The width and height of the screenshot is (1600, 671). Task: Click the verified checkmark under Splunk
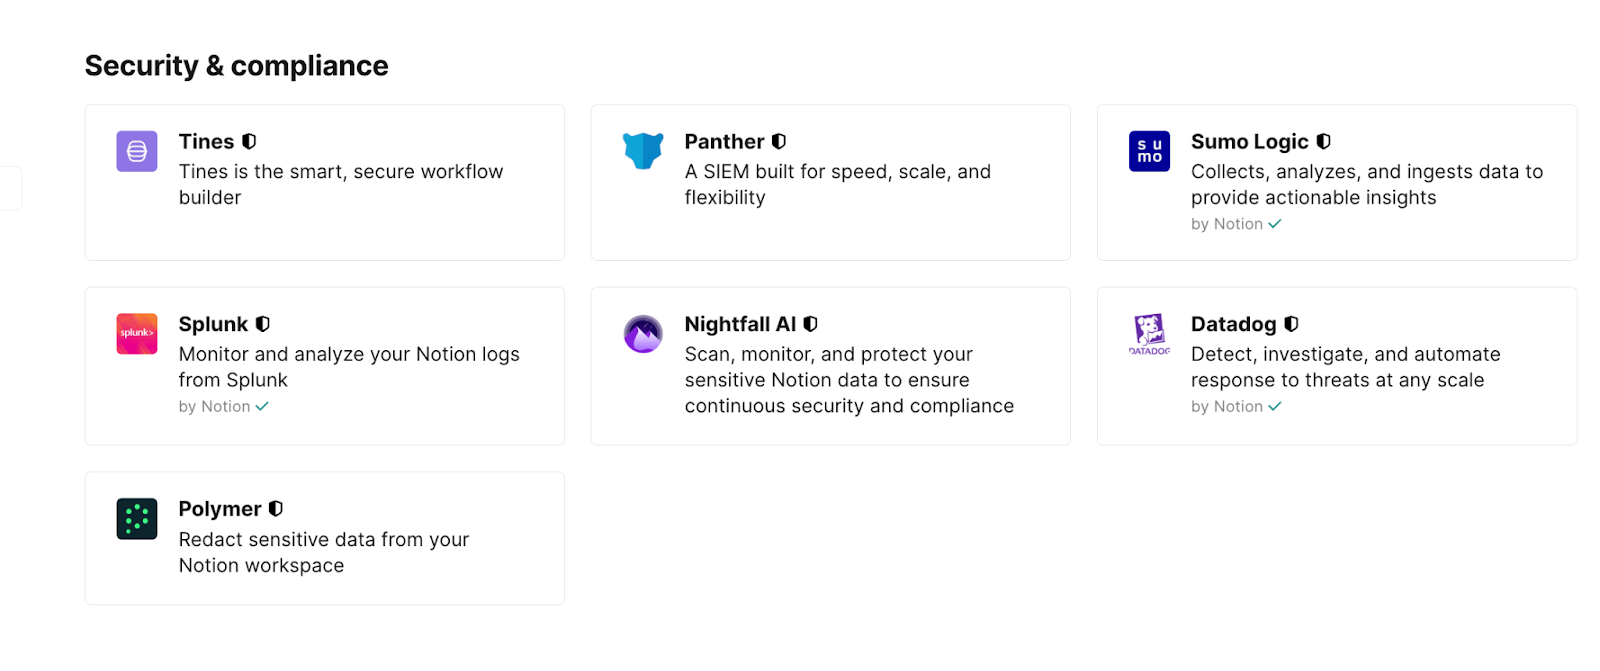[x=262, y=407]
